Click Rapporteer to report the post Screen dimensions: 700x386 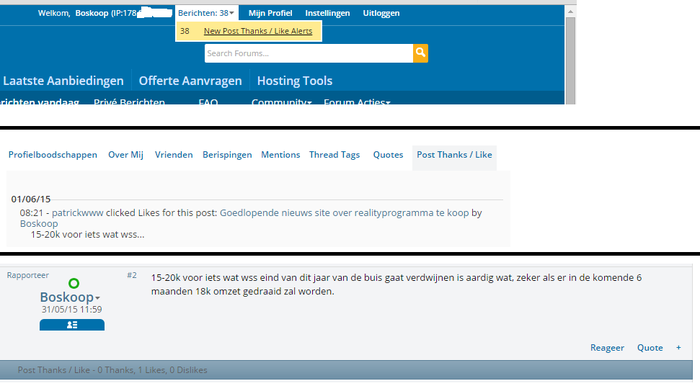coord(28,275)
